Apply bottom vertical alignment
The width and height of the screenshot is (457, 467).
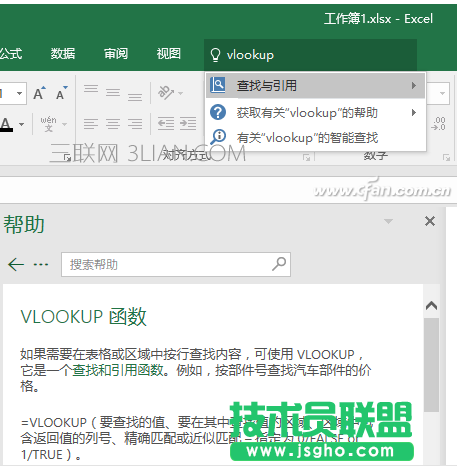(135, 97)
